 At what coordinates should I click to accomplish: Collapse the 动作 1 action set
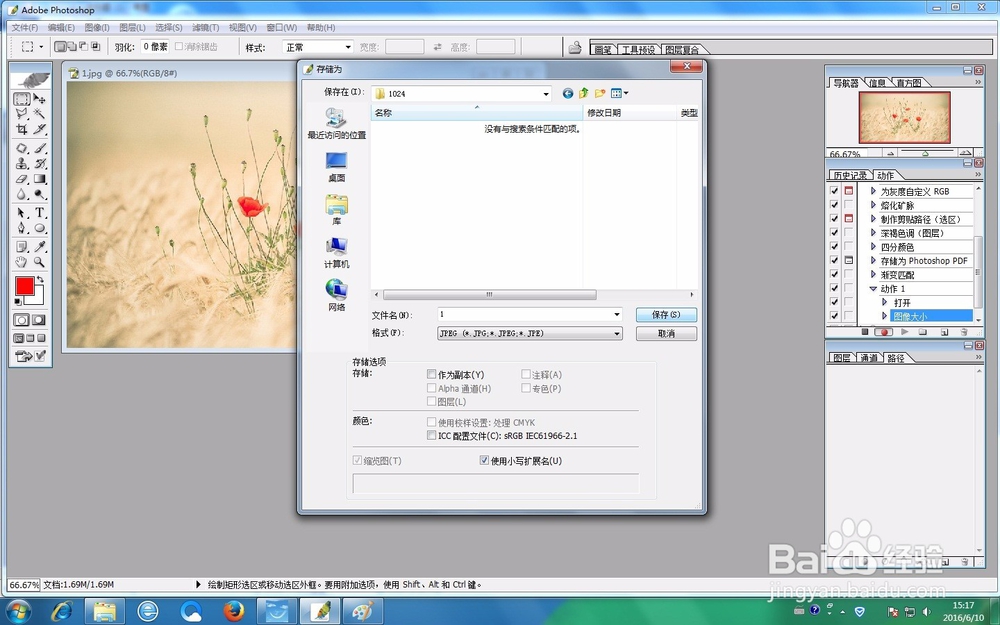point(874,288)
